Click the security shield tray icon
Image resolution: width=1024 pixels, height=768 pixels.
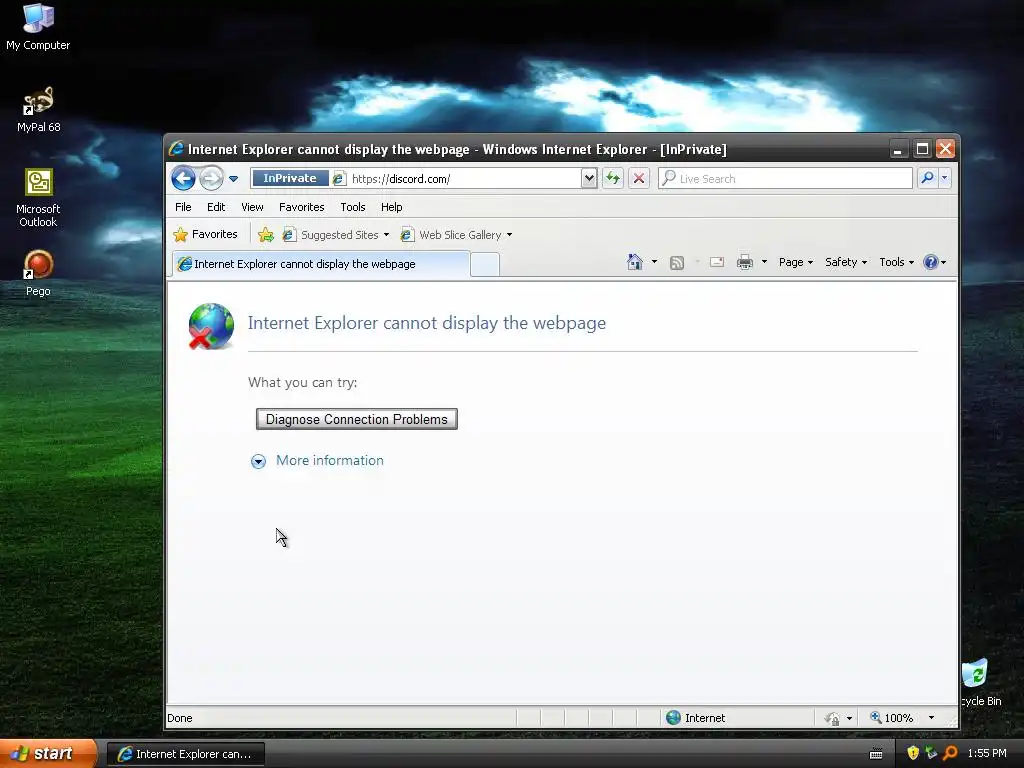point(912,753)
